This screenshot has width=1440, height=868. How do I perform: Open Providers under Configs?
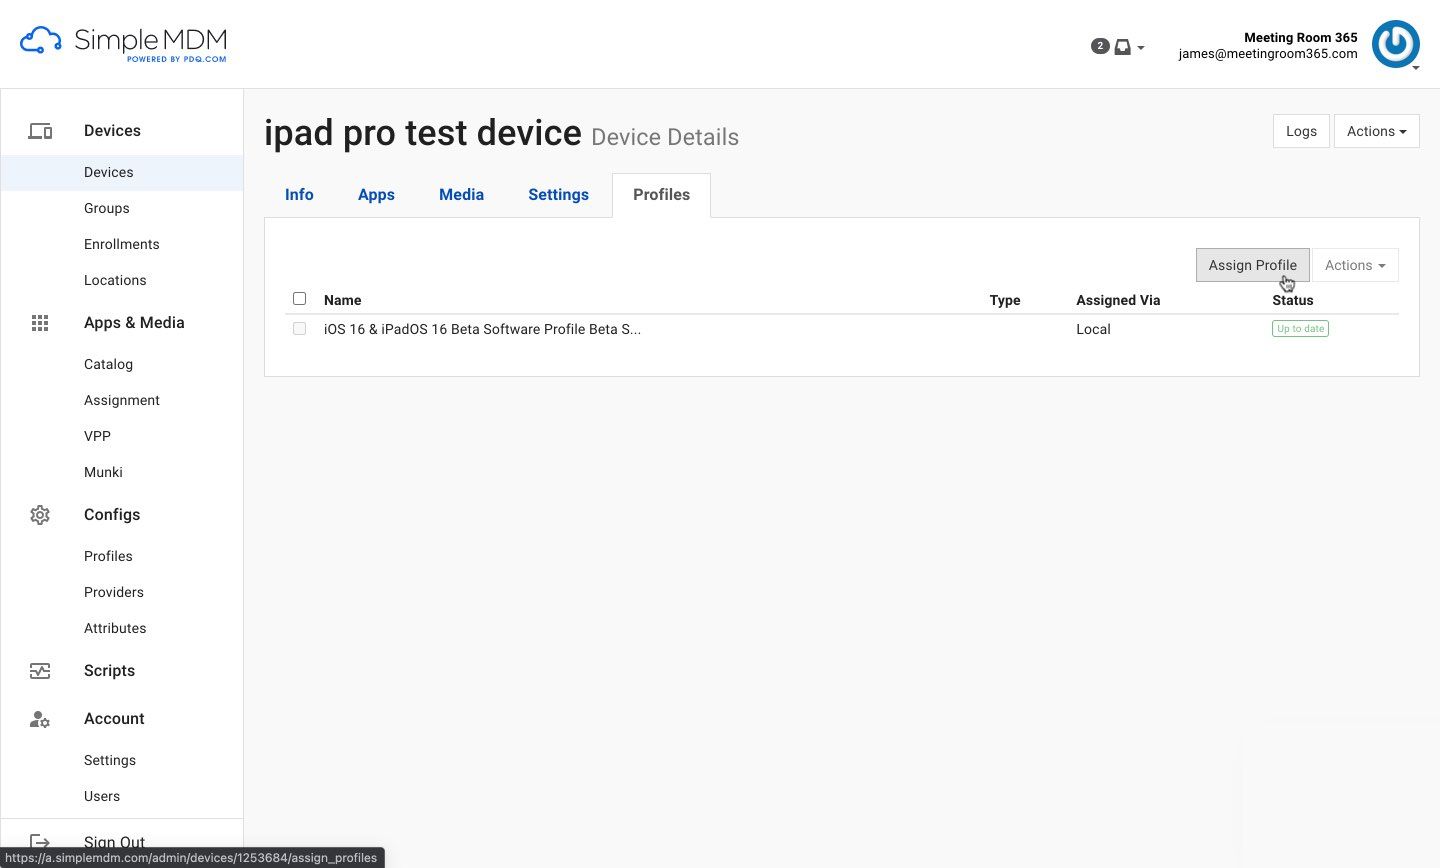[x=114, y=592]
